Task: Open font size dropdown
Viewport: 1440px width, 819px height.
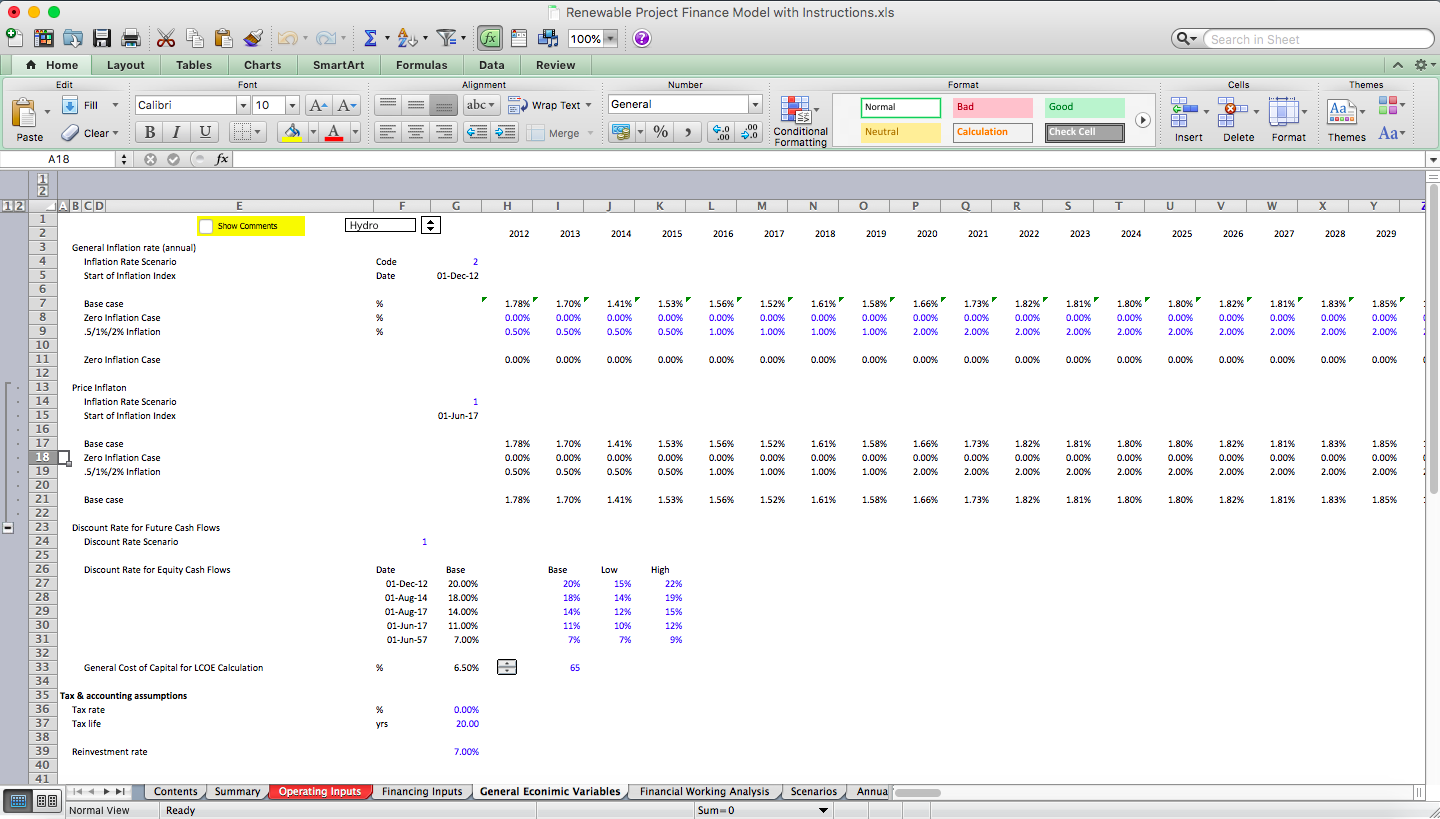Action: (292, 105)
